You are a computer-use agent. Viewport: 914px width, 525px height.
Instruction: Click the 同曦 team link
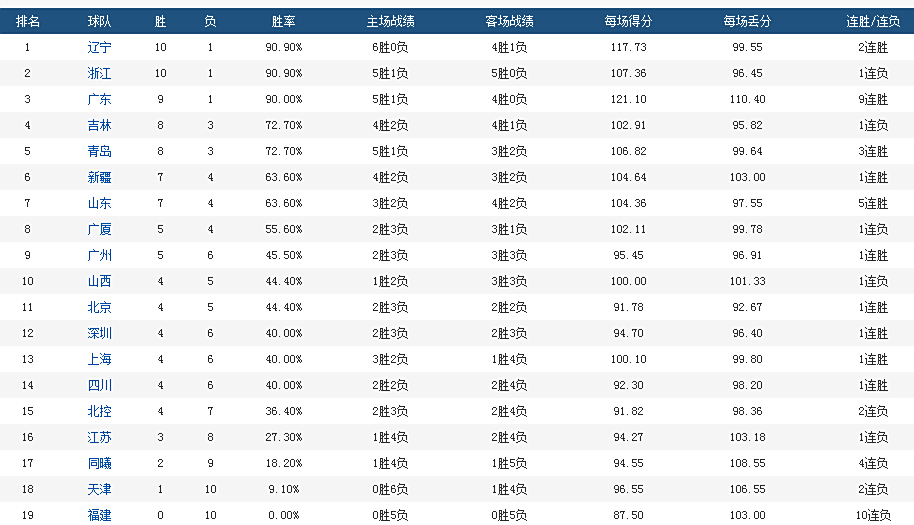pyautogui.click(x=99, y=463)
